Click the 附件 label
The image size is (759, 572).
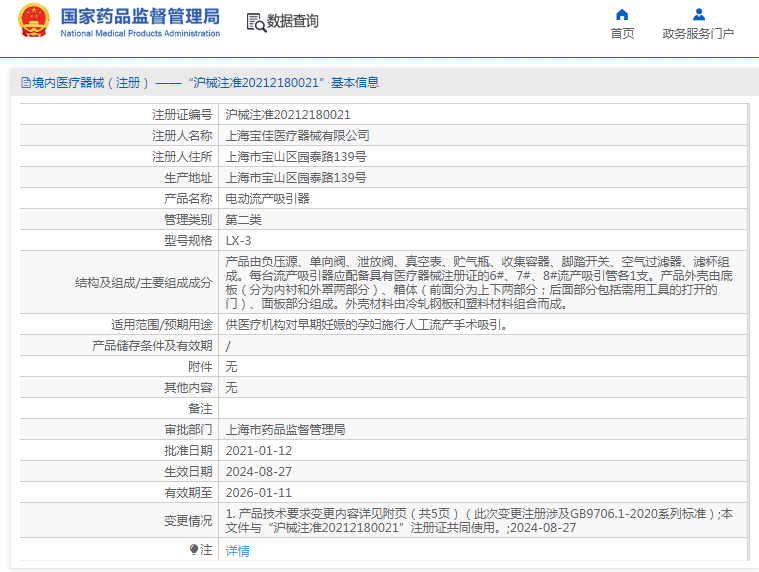pos(200,367)
